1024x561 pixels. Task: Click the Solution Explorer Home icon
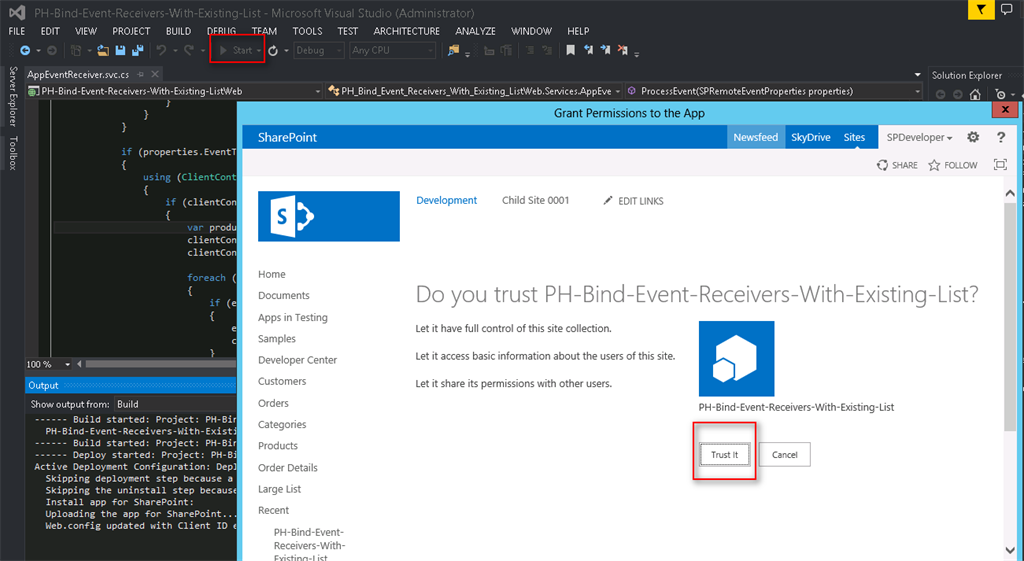pyautogui.click(x=975, y=94)
